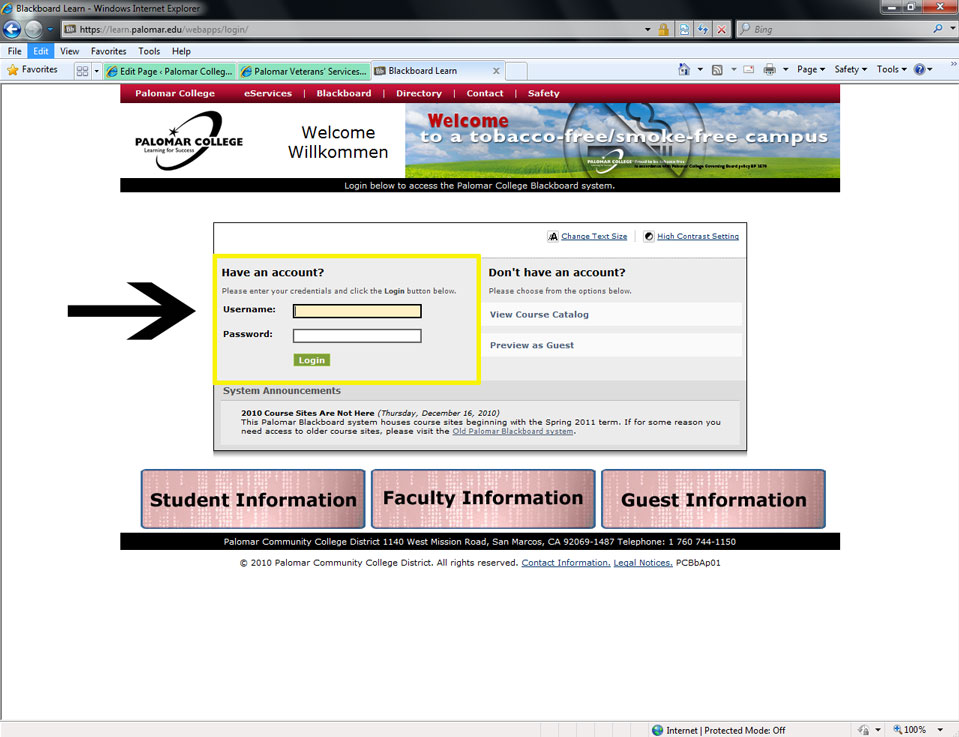Switch to the Edit Page ‹ Palomar College tab
Screen dimensions: 959x737
(x=169, y=72)
